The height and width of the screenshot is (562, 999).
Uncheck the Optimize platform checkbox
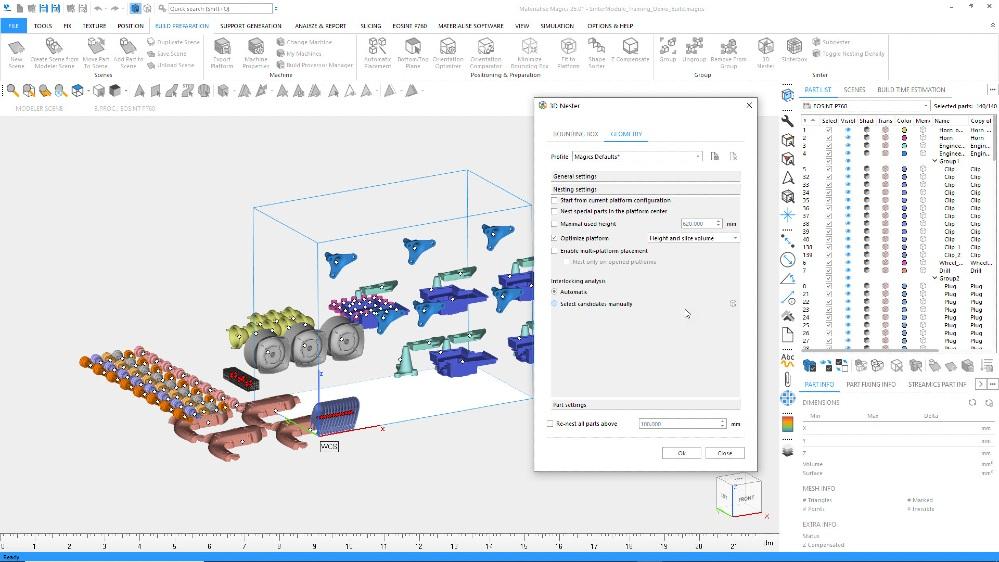[x=555, y=238]
